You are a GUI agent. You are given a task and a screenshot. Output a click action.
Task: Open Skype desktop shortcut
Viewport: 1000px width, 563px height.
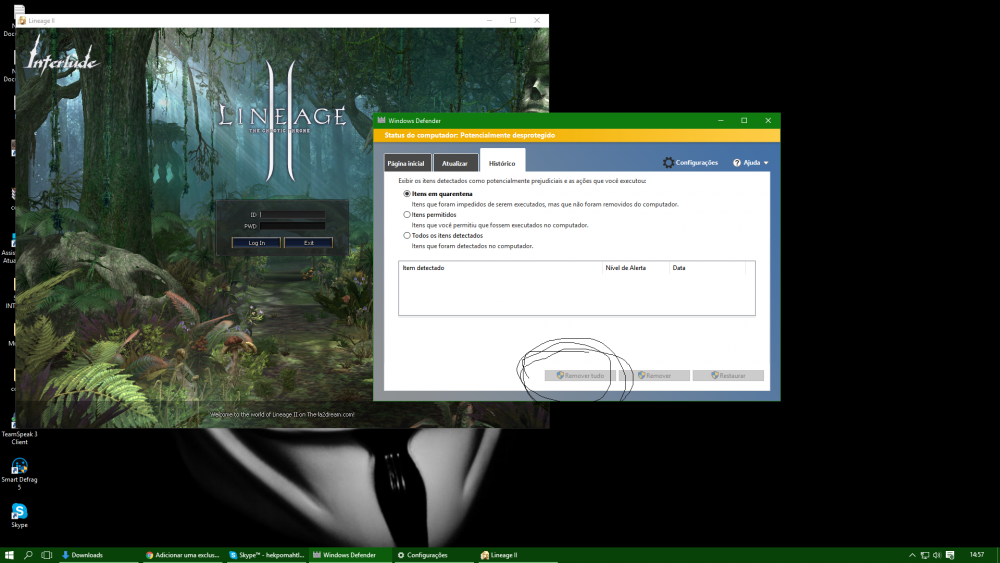click(19, 511)
